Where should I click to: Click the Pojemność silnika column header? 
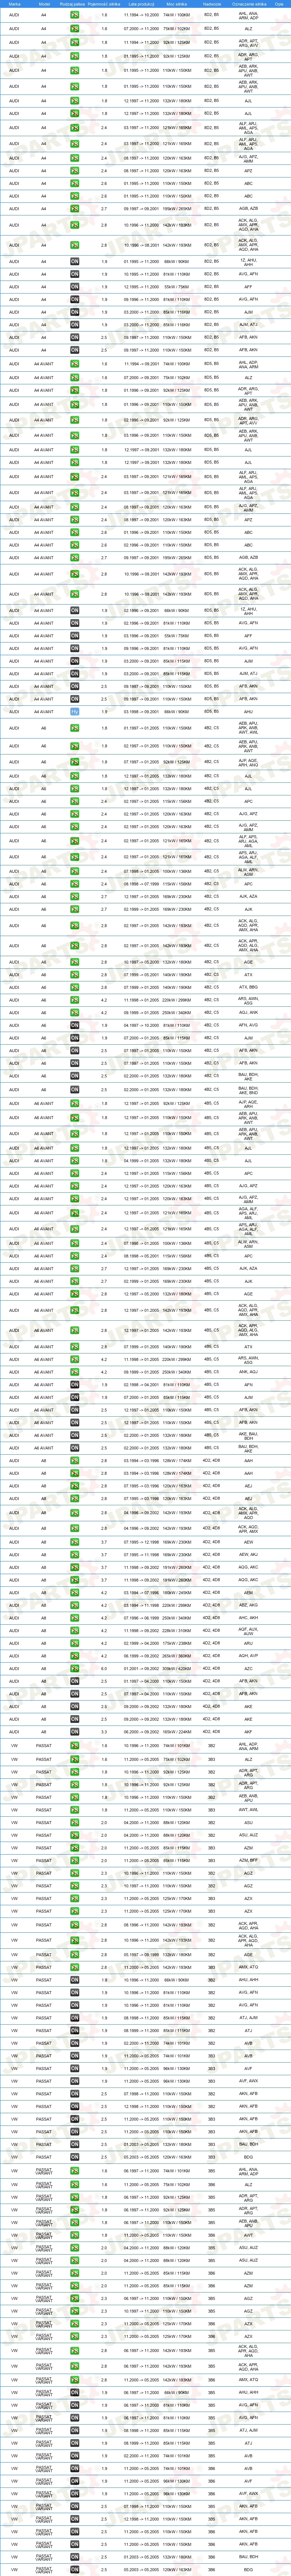tap(104, 4)
